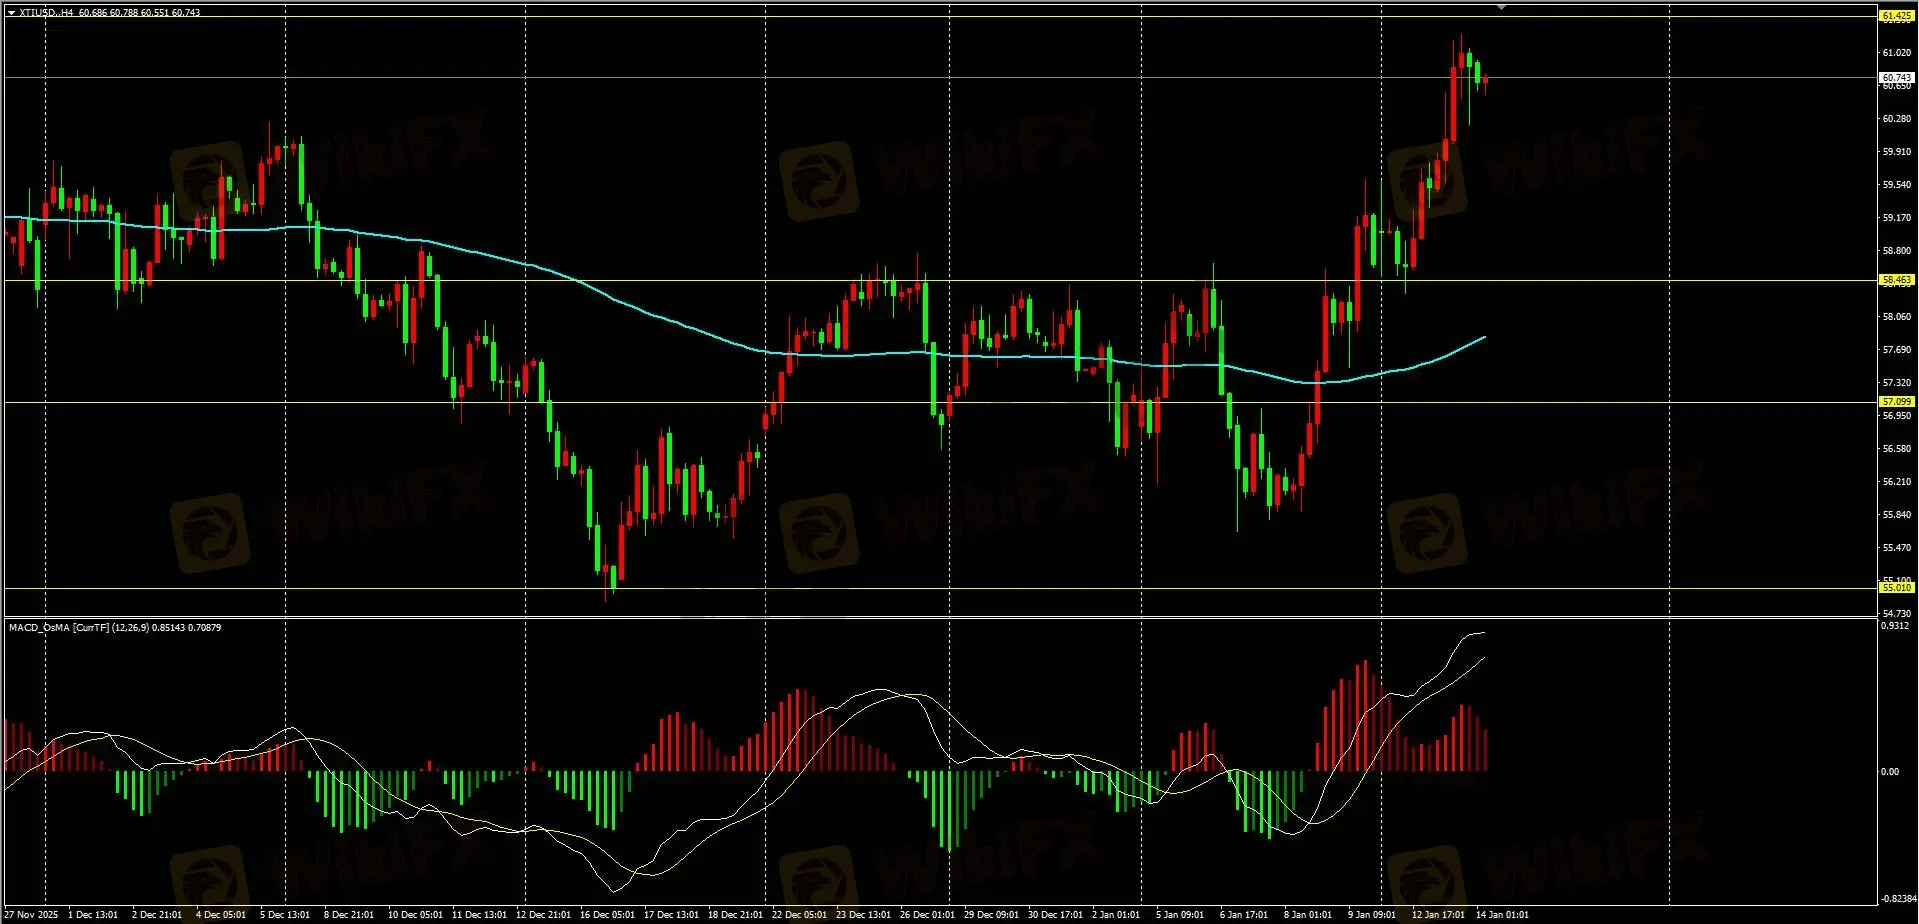Click the 57.690 value on price scale
Screen dimensions: 1919x924
click(1896, 350)
